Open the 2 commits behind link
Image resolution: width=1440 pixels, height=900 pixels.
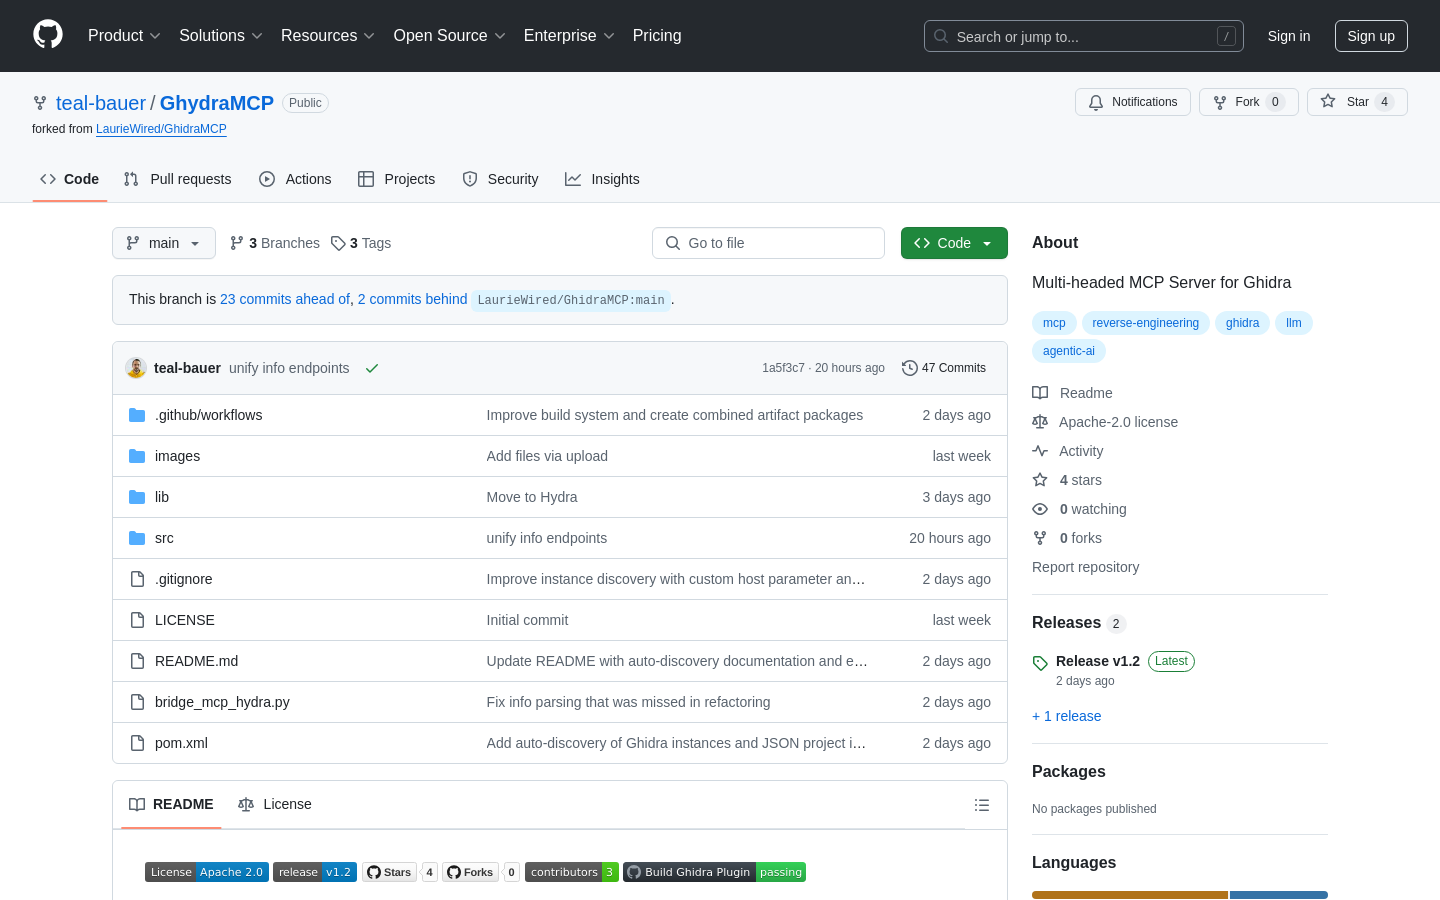point(412,299)
